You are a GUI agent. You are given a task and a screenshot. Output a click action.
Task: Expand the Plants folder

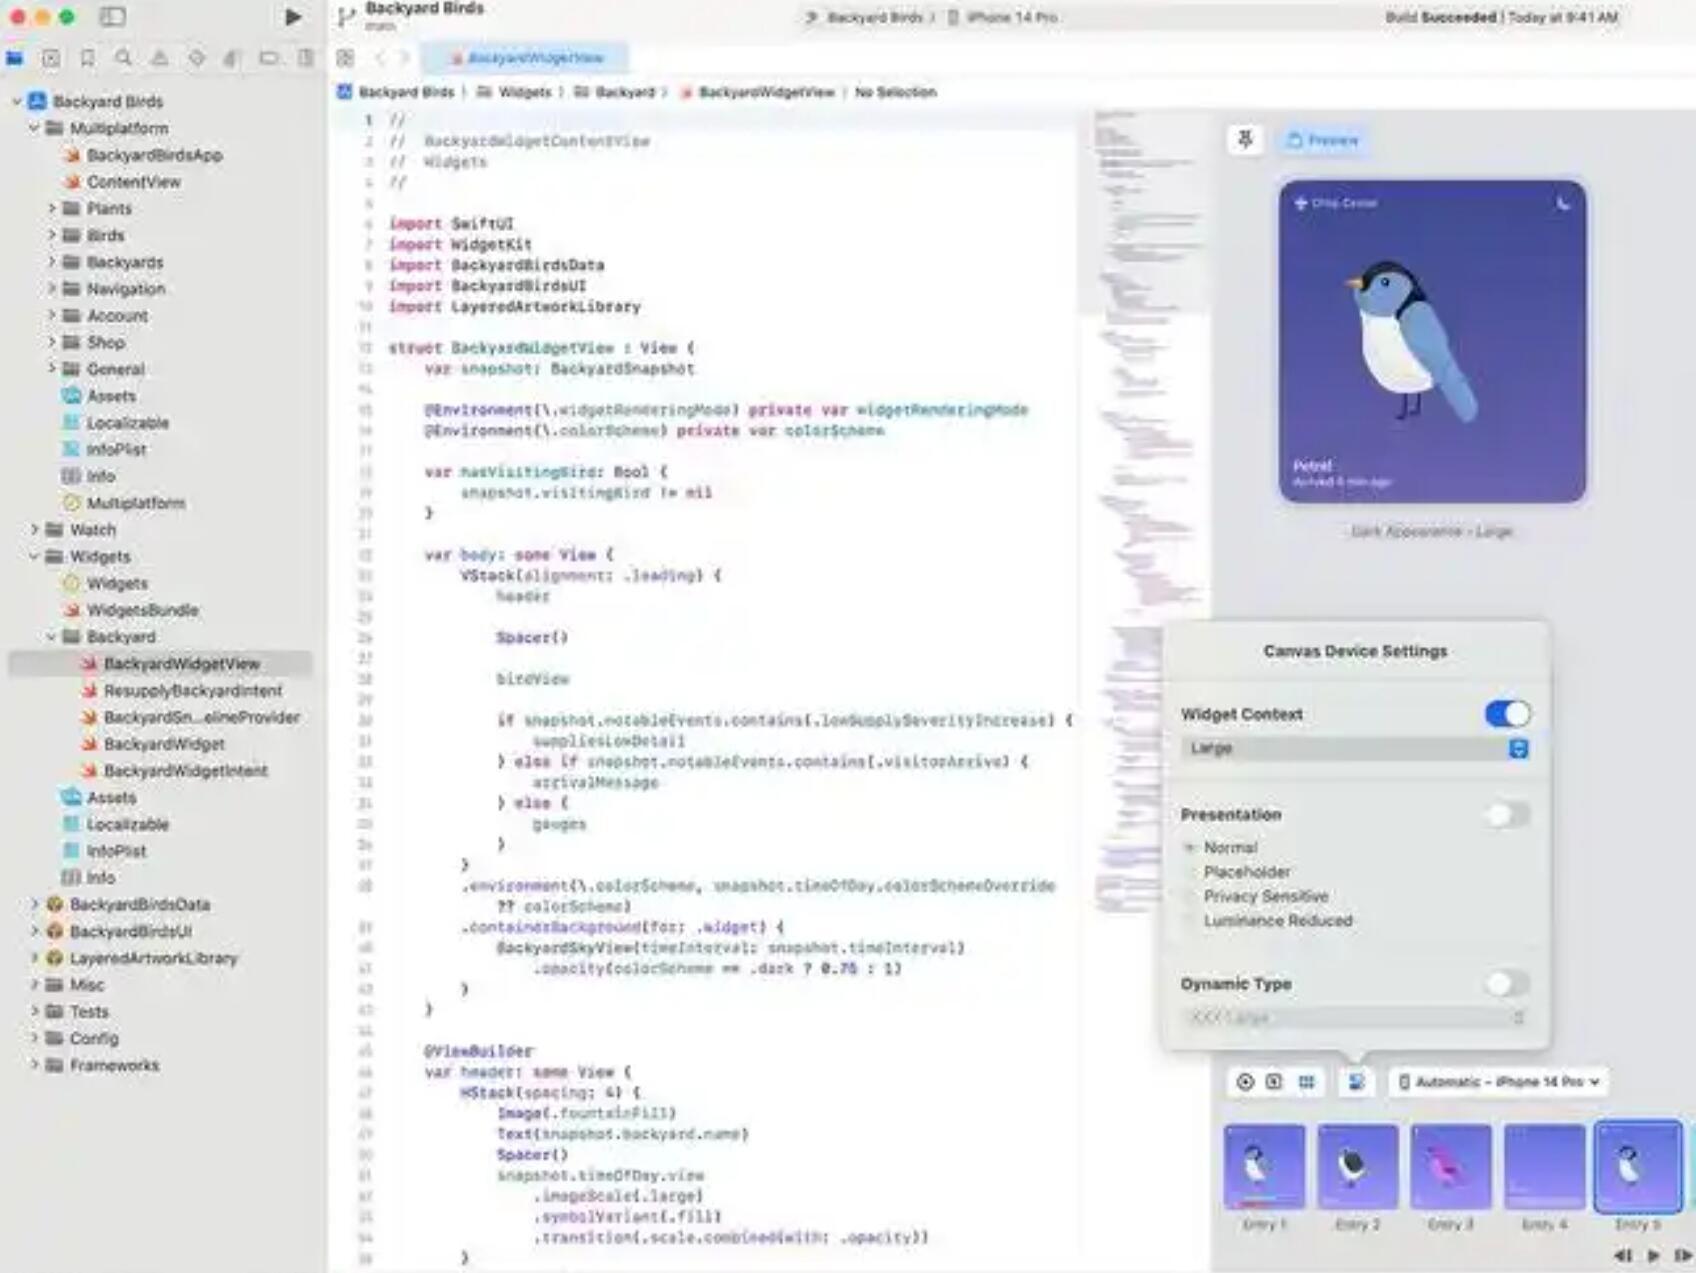coord(52,208)
